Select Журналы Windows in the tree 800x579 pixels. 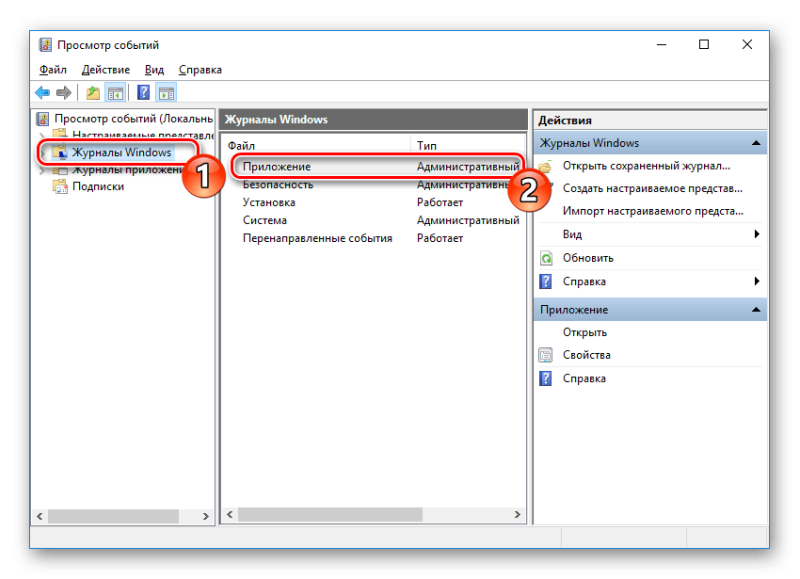(x=121, y=153)
